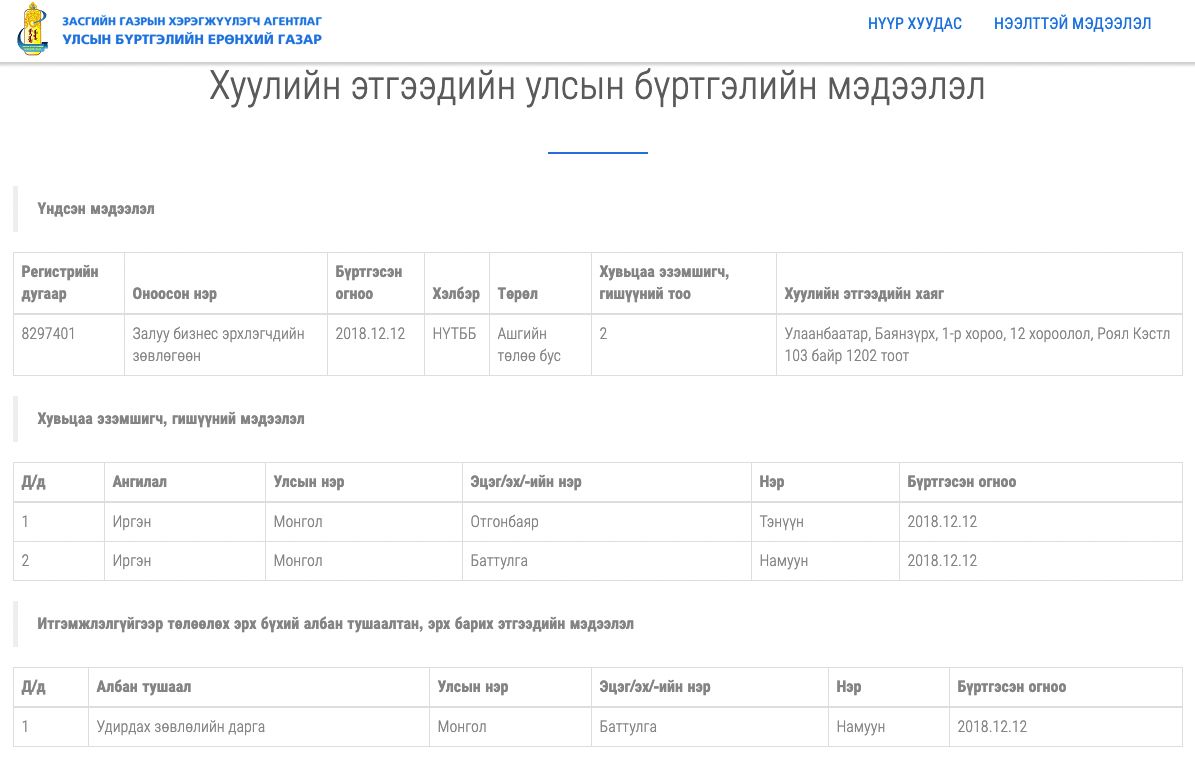Select the Удирдах зөвлөлийн дарга position cell

coord(180,727)
